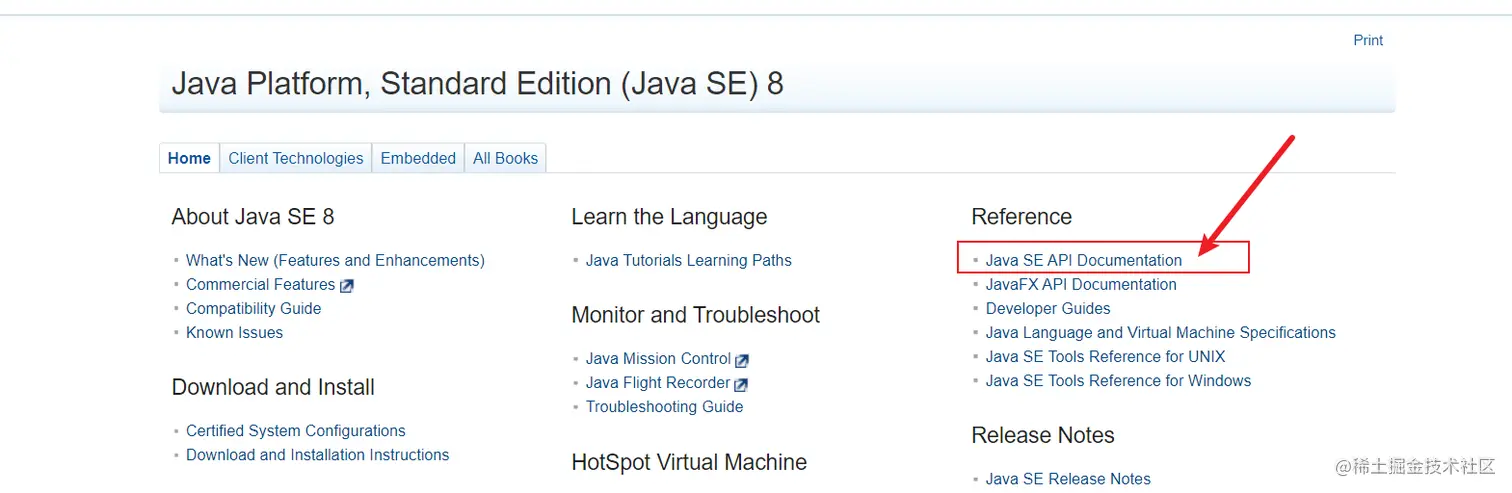Go to the Home tab
The image size is (1512, 493).
(189, 158)
